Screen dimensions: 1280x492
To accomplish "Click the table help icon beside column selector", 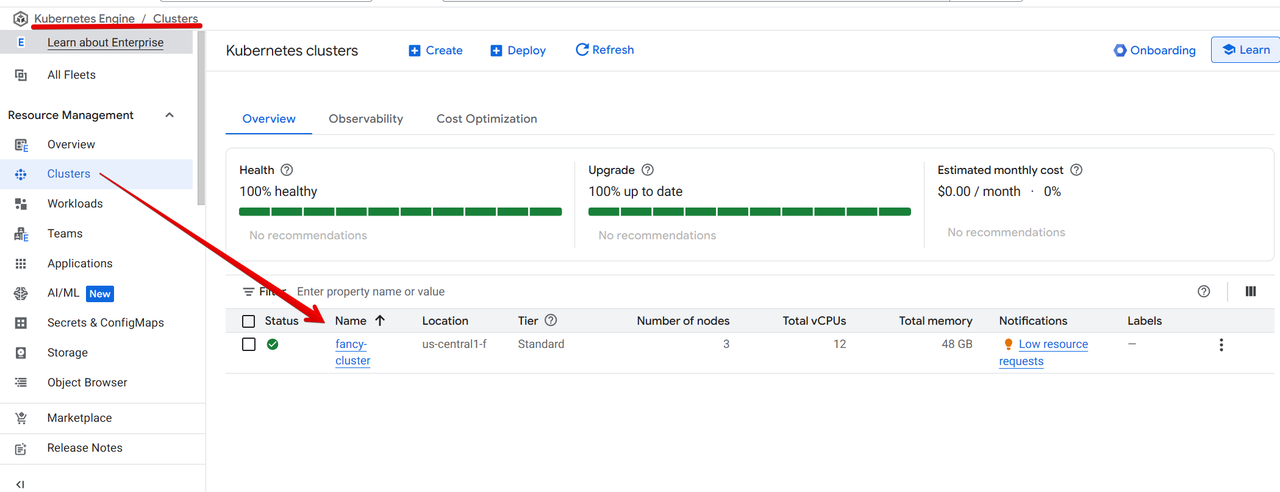I will (1204, 292).
